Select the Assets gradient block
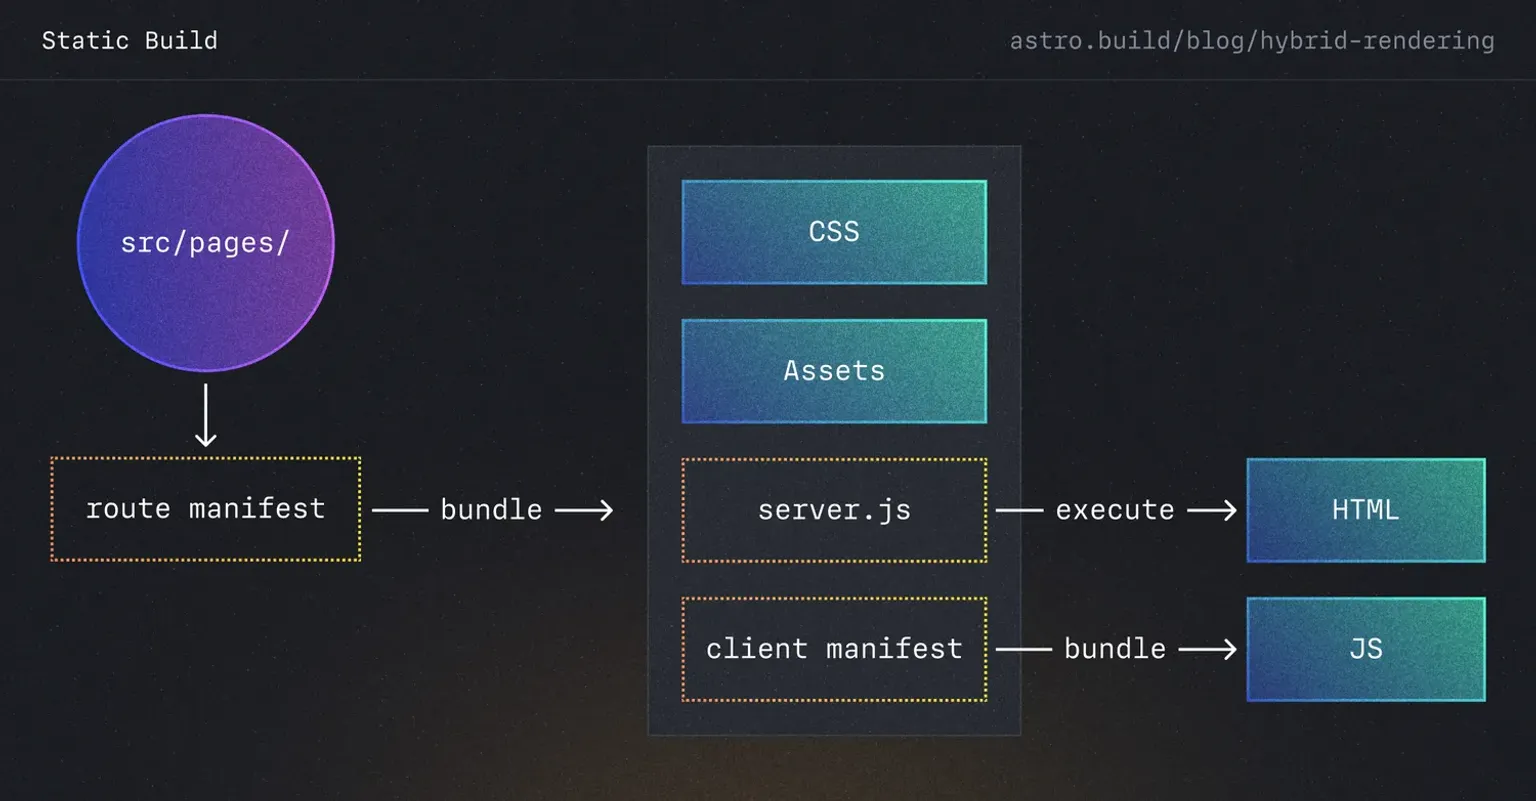The height and width of the screenshot is (801, 1536). (833, 371)
